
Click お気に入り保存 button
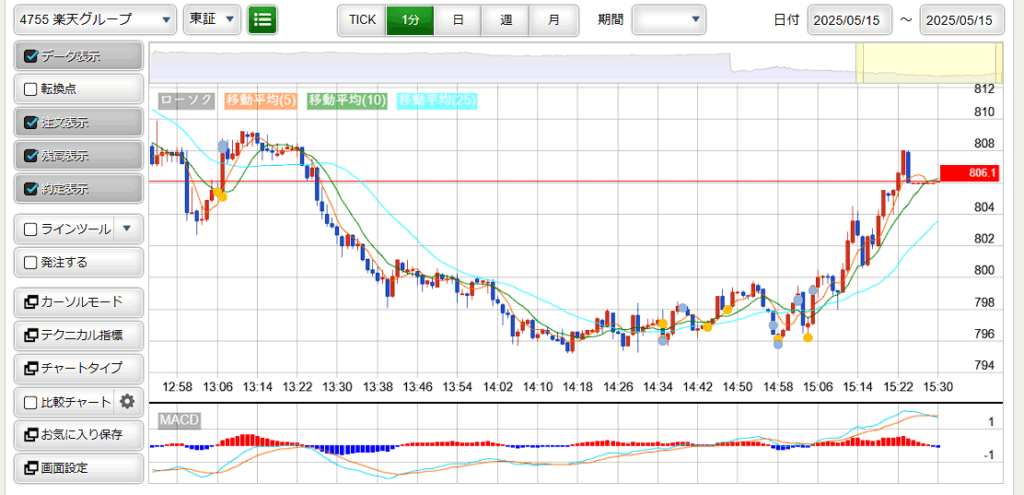pyautogui.click(x=78, y=434)
